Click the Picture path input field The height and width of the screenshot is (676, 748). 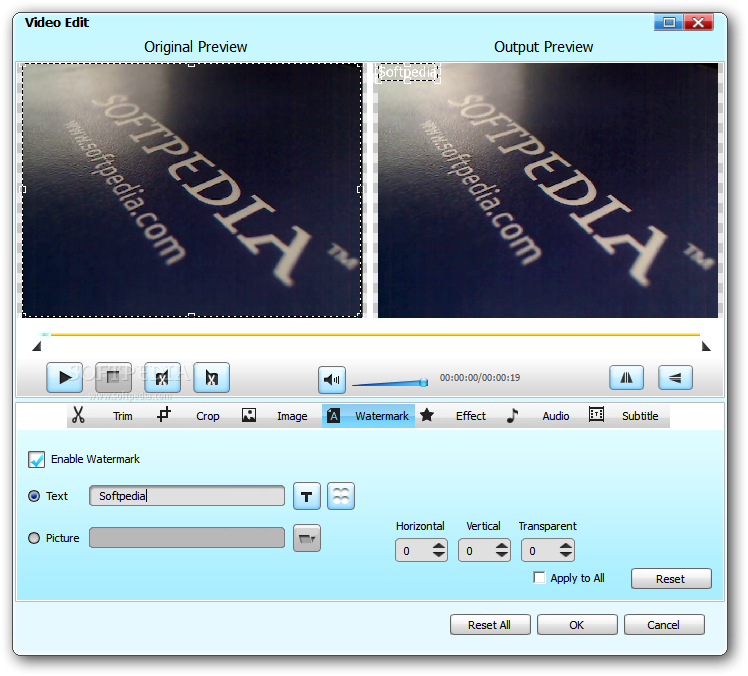(x=187, y=538)
